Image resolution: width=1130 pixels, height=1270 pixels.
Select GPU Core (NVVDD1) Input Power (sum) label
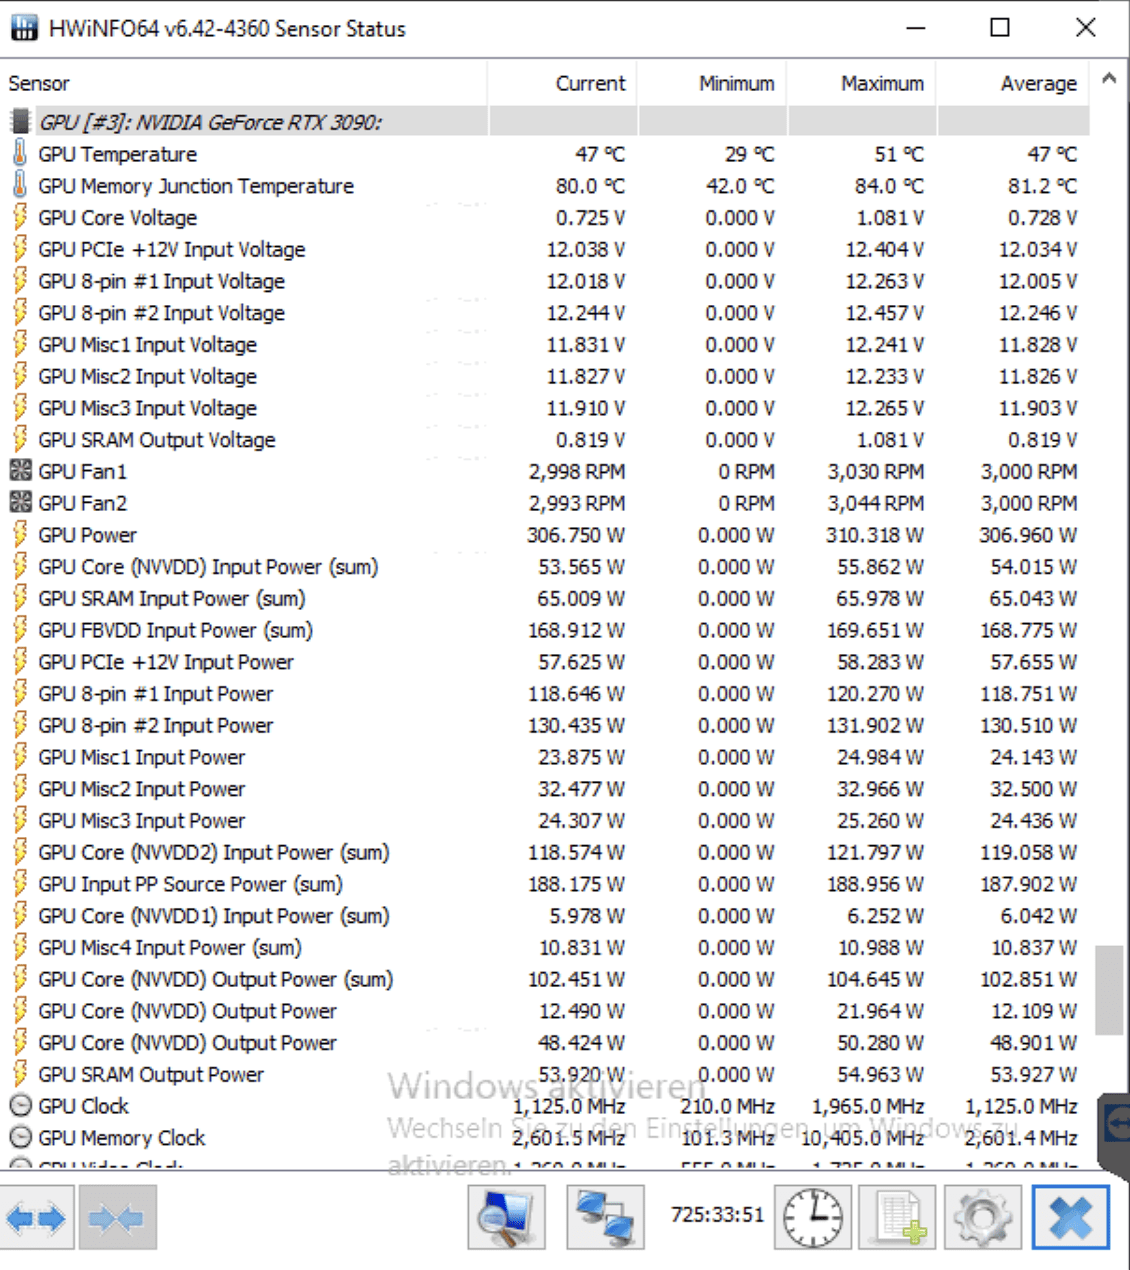click(214, 916)
